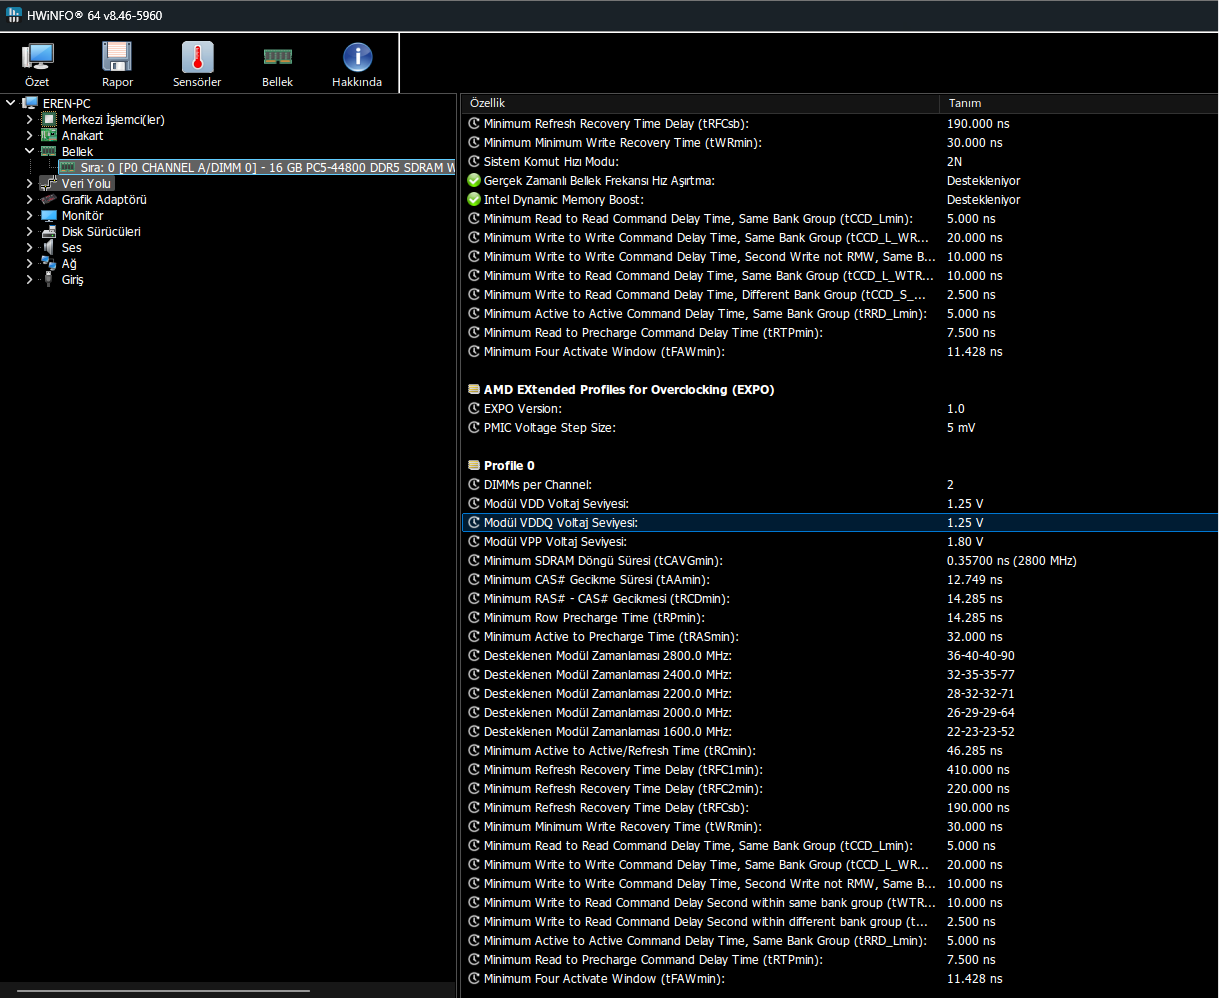Screen dimensions: 1219x998
Task: Click the 2N command rate value
Action: point(954,161)
